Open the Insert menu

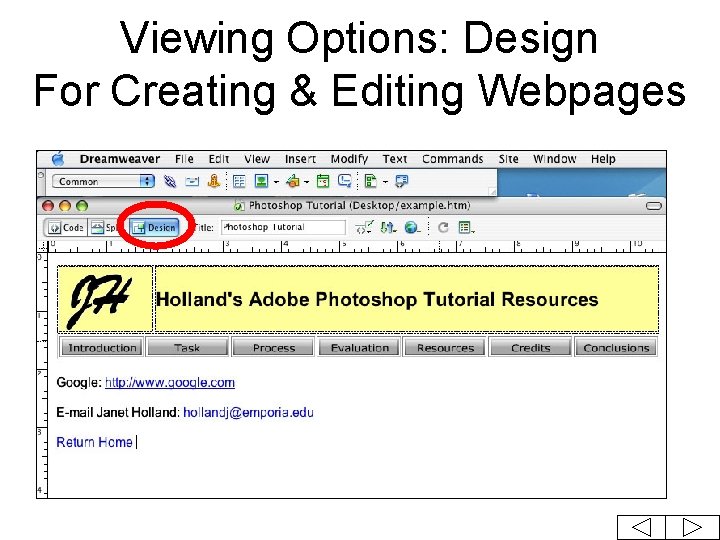(300, 159)
